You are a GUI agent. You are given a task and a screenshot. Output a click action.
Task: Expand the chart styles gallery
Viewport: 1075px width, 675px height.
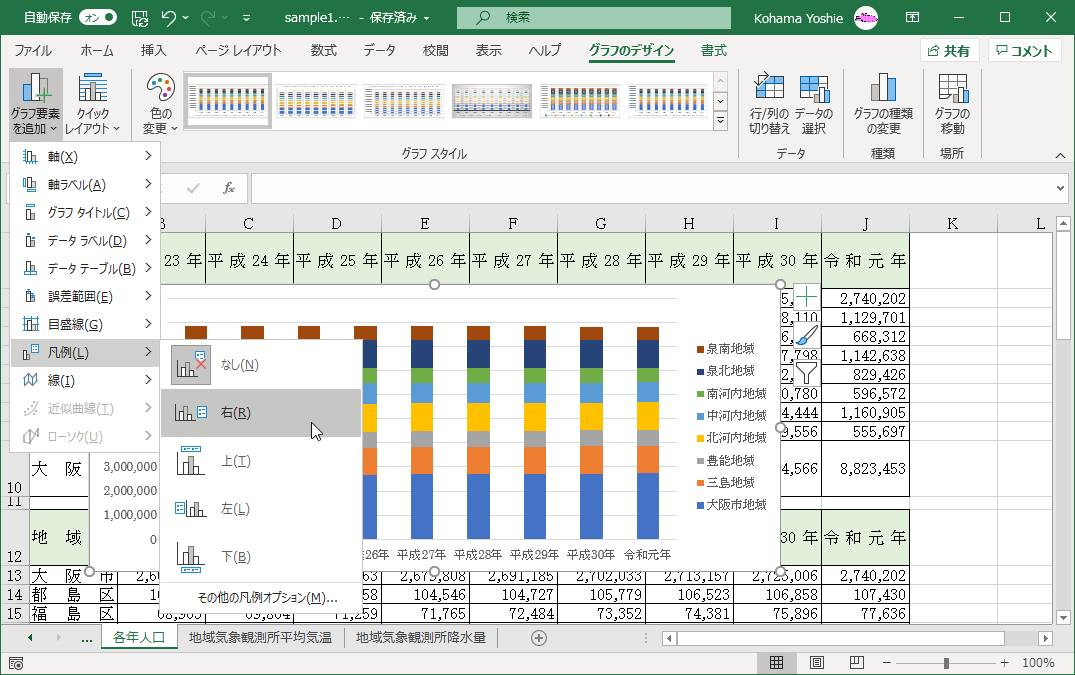[720, 121]
